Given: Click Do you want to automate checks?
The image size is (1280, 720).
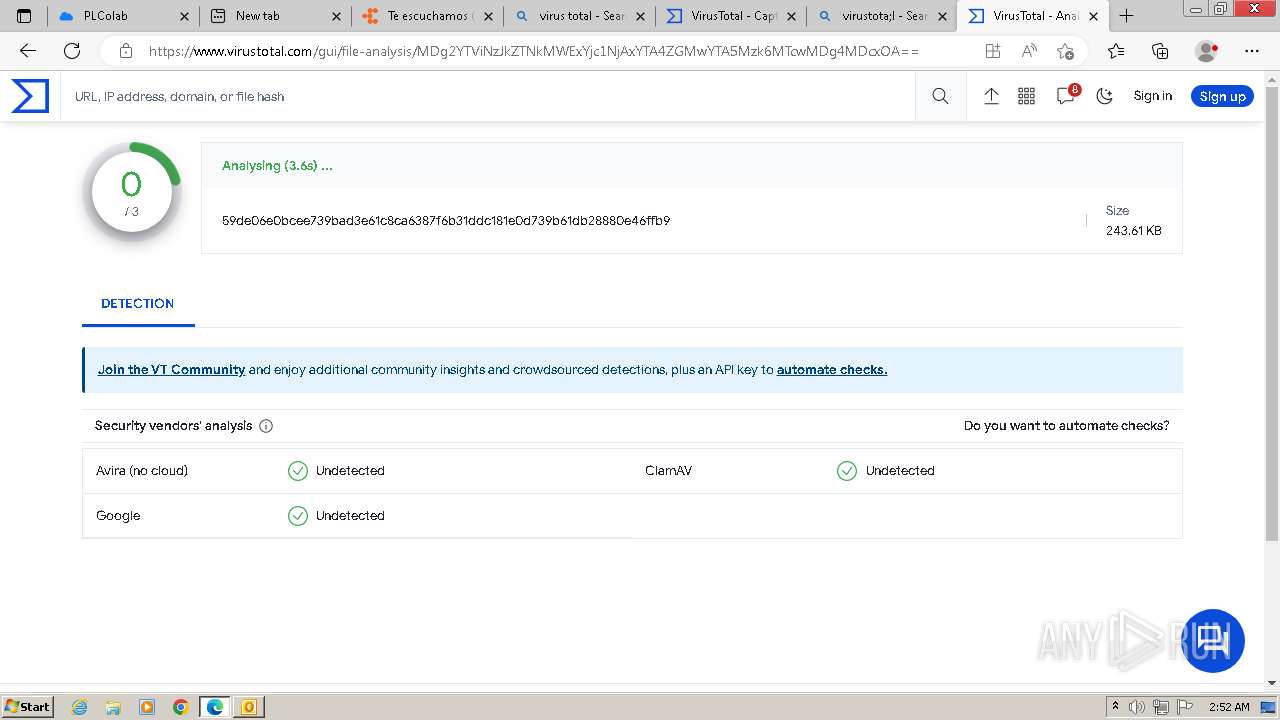Looking at the screenshot, I should coord(1066,425).
